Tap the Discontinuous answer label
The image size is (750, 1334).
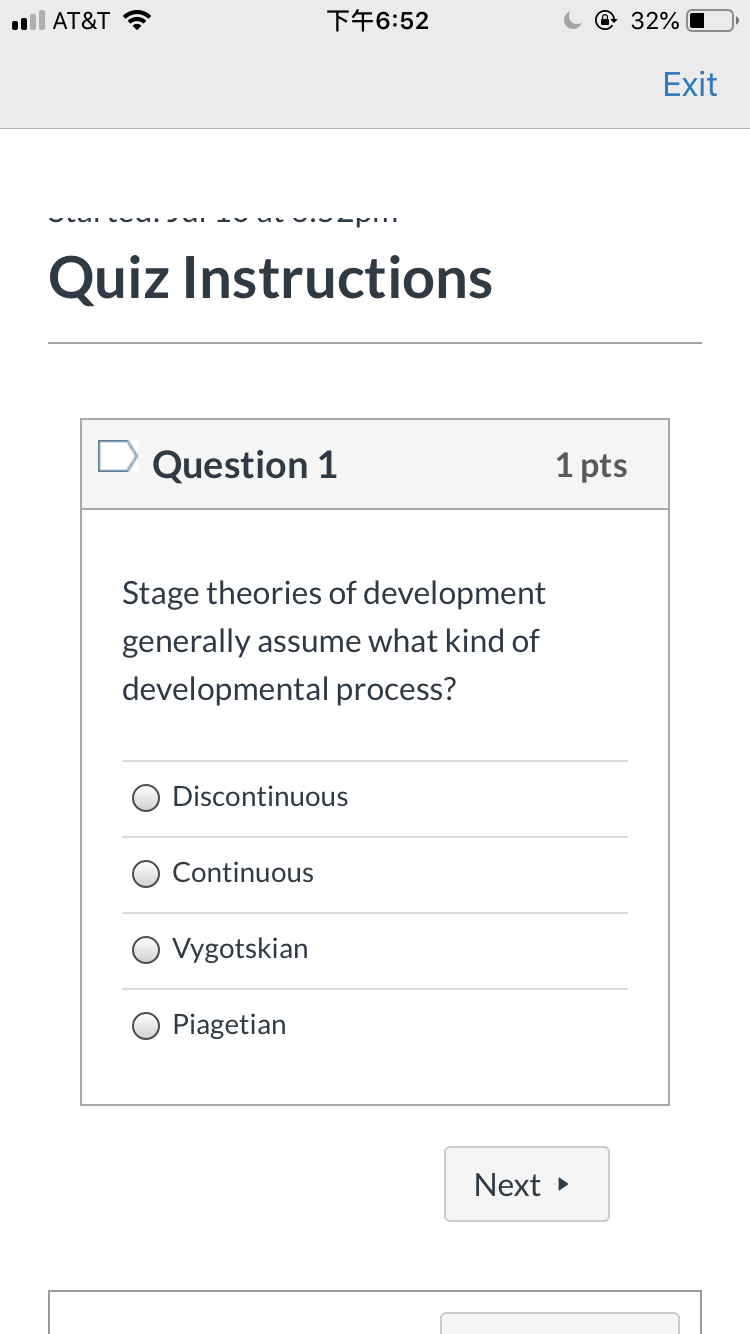point(260,797)
